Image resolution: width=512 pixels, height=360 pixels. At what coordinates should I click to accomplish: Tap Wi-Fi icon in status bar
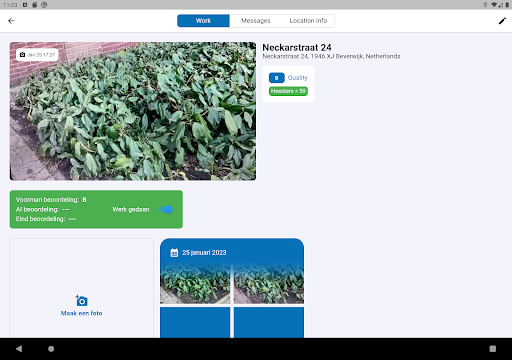click(494, 5)
